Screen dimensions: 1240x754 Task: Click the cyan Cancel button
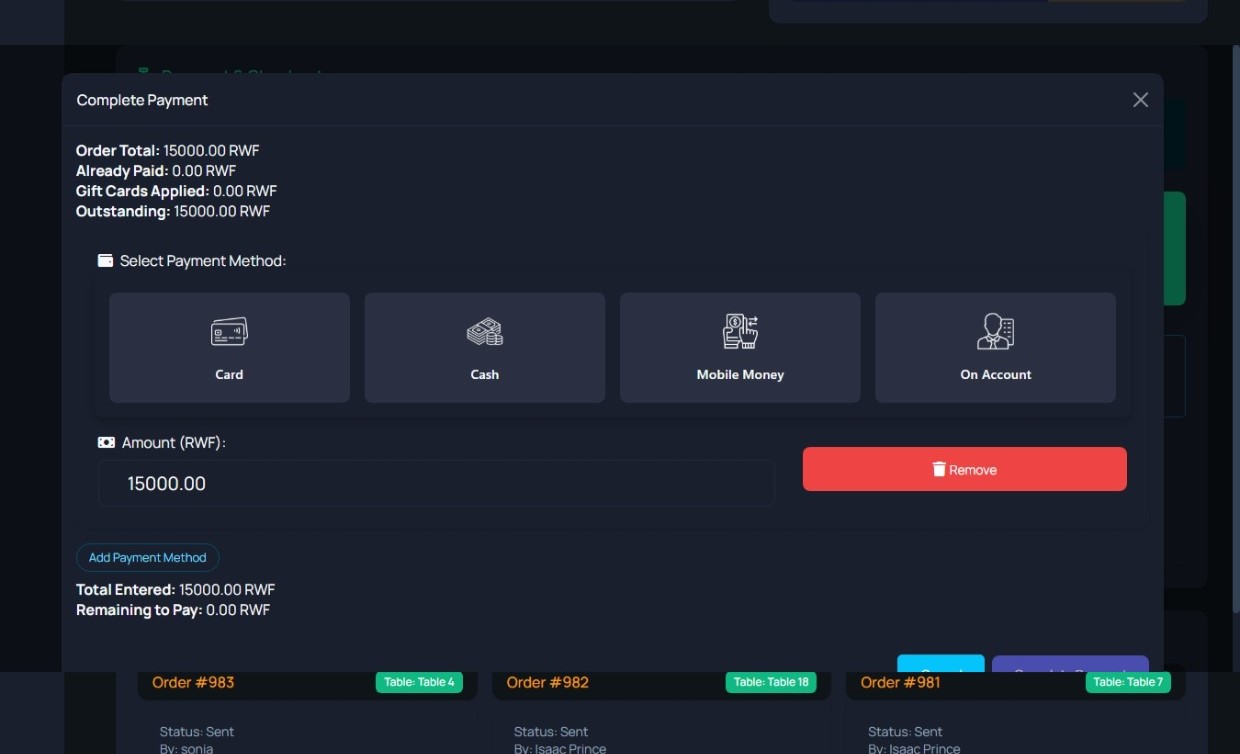940,665
